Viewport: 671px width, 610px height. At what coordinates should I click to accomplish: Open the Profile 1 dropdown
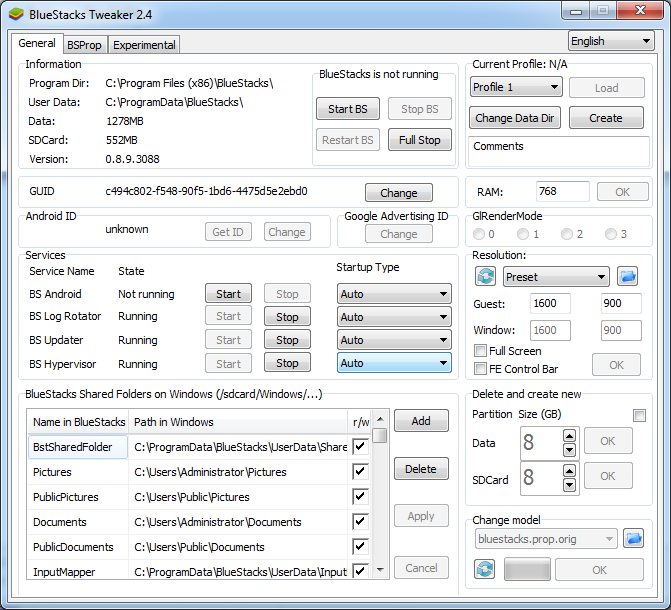pos(516,87)
